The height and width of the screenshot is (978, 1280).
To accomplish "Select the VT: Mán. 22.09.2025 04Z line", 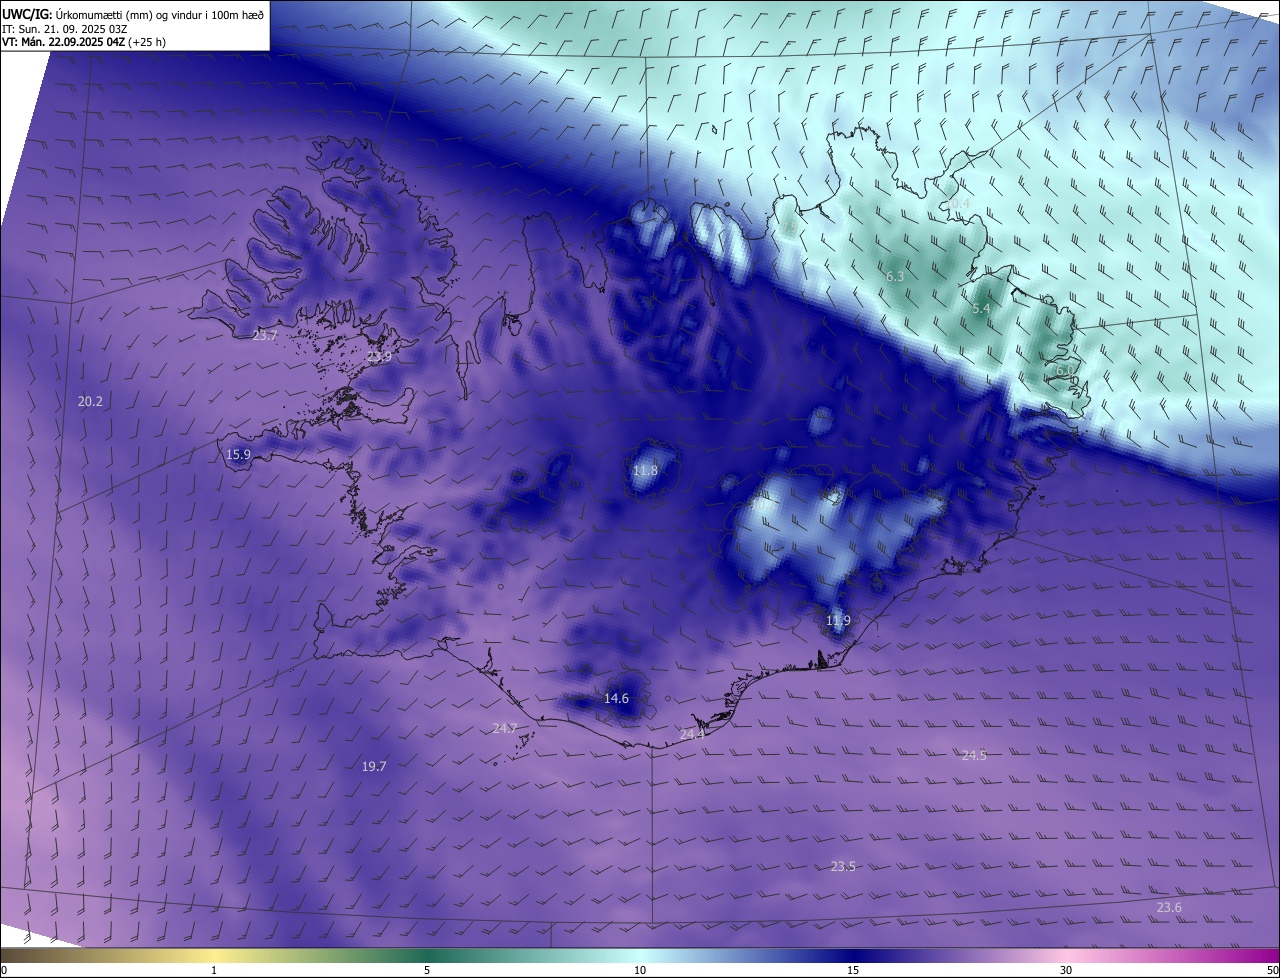I will [83, 42].
